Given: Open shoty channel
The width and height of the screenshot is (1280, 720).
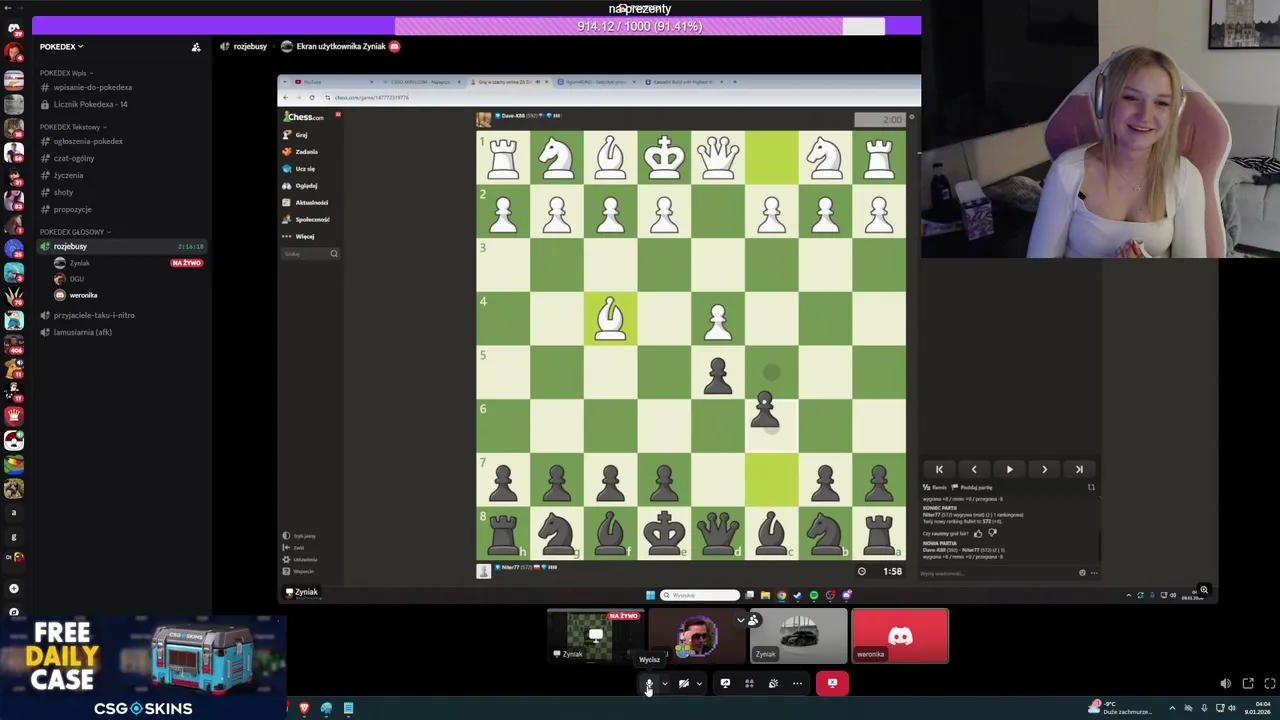Looking at the screenshot, I should click(x=63, y=192).
